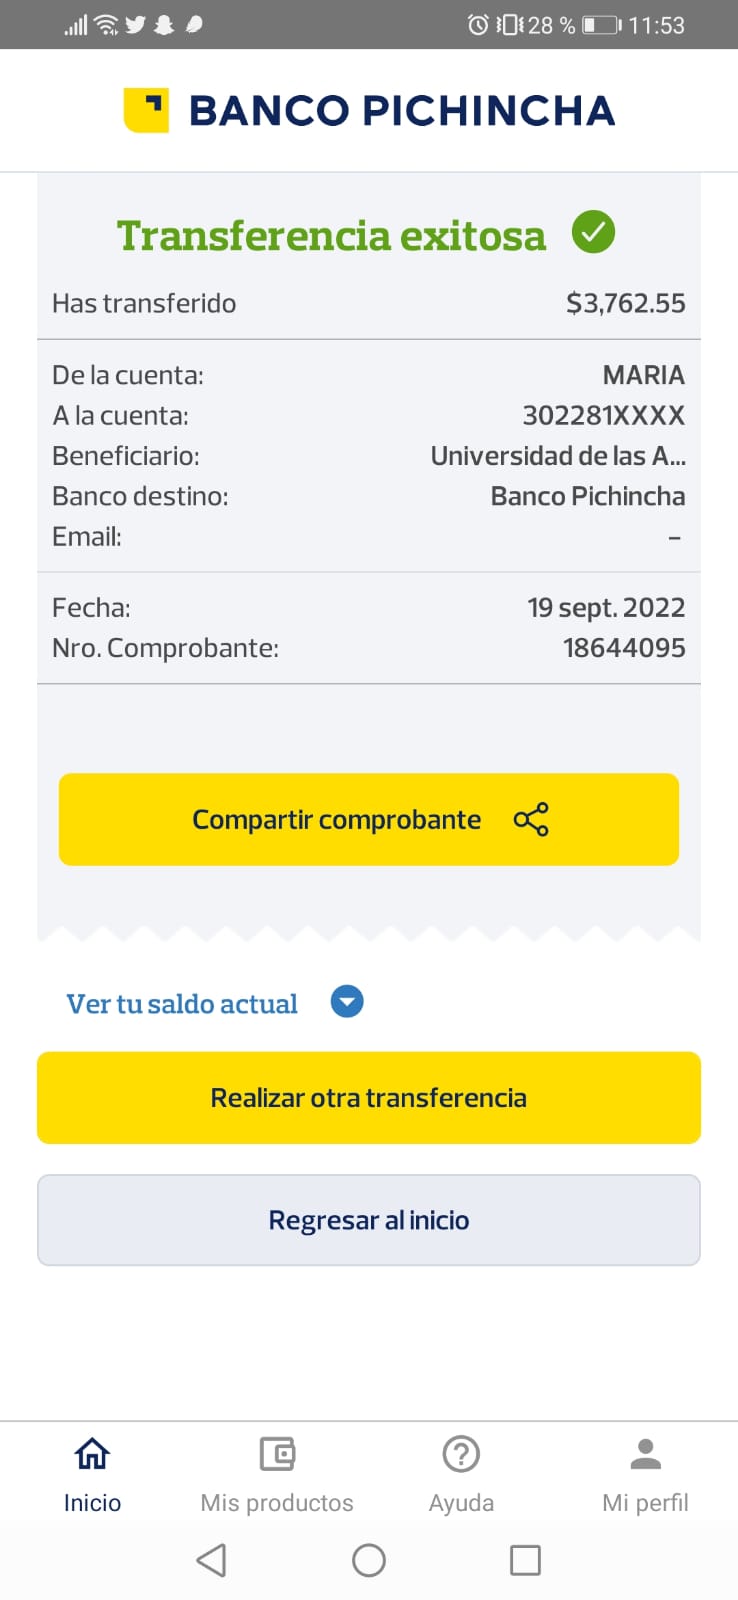Click Realizar otra transferencia button

pos(369,1097)
